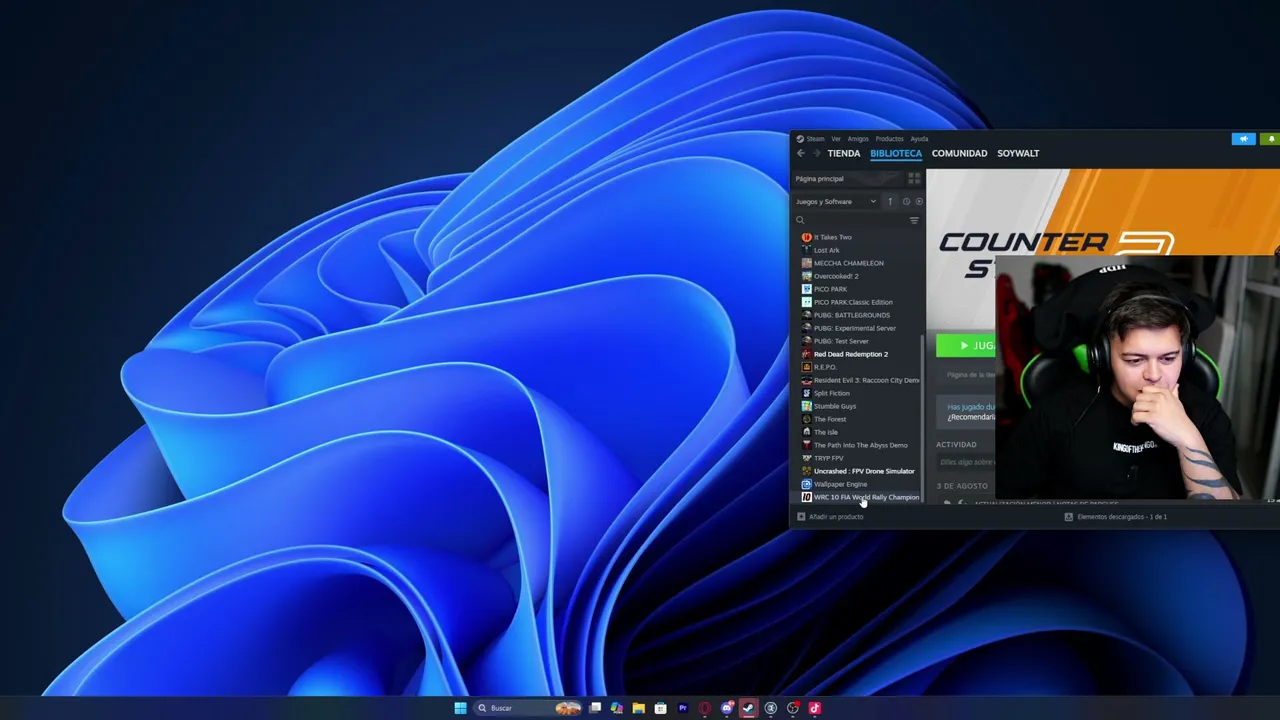The height and width of the screenshot is (720, 1280).
Task: Select Uncrashed : FPV Drone Simulator
Action: tap(864, 471)
